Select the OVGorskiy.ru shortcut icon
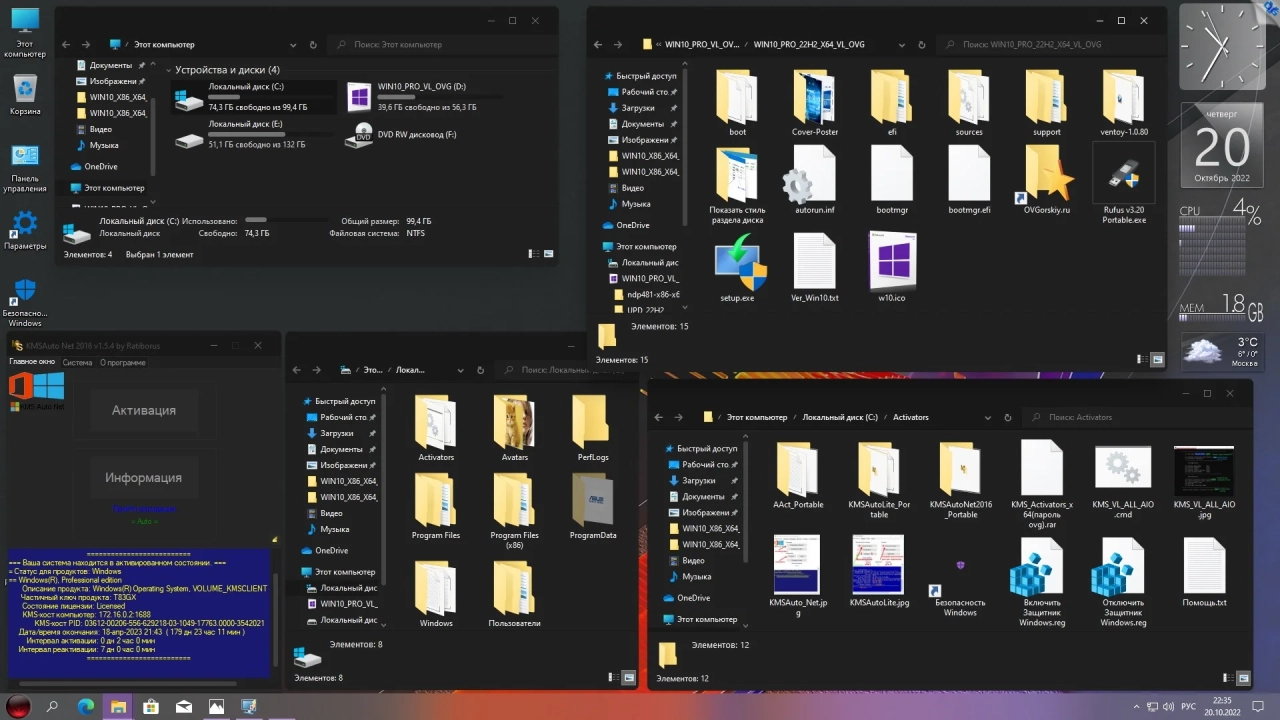The height and width of the screenshot is (720, 1280). pos(1046,181)
